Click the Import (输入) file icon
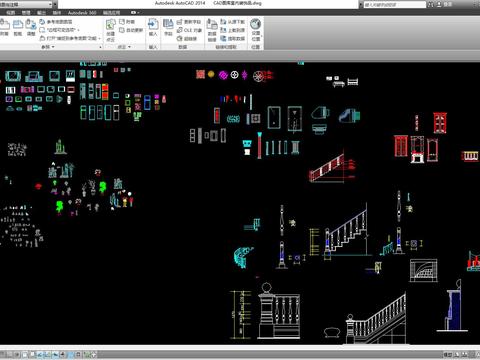480x360 pixels. [153, 27]
